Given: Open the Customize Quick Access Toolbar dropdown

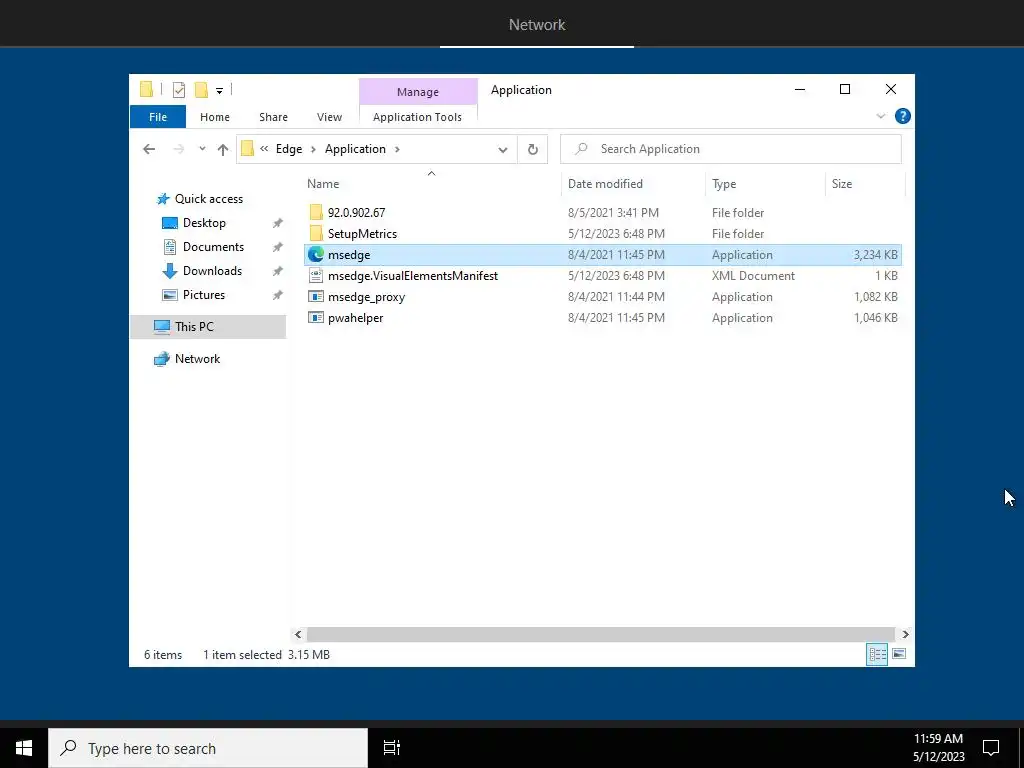Looking at the screenshot, I should [219, 91].
